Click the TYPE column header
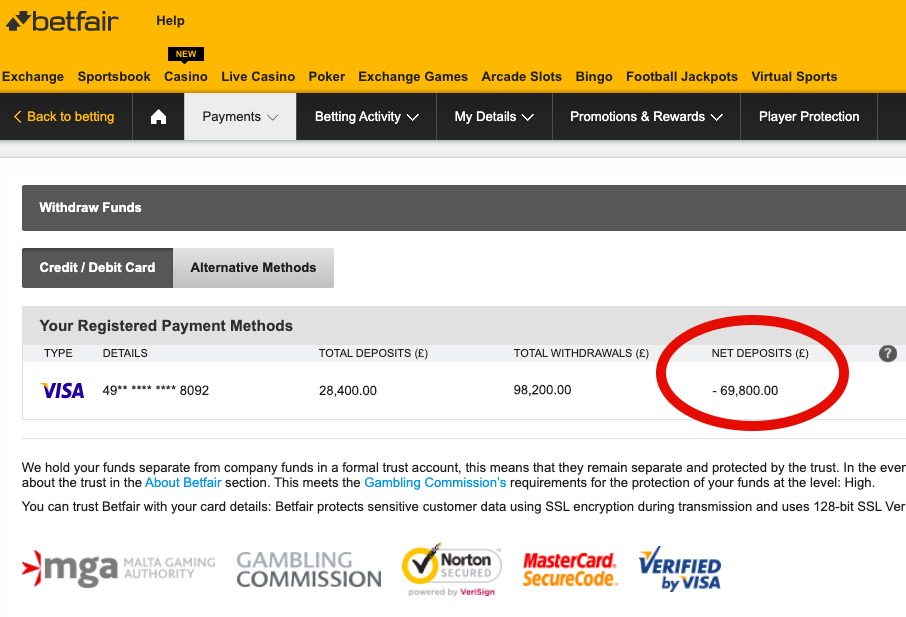Screen dimensions: 906x617 pos(58,353)
